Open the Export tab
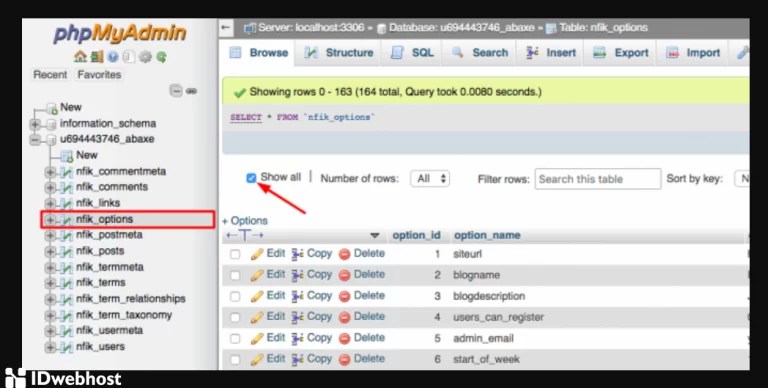Image resolution: width=768 pixels, height=388 pixels. [621, 53]
